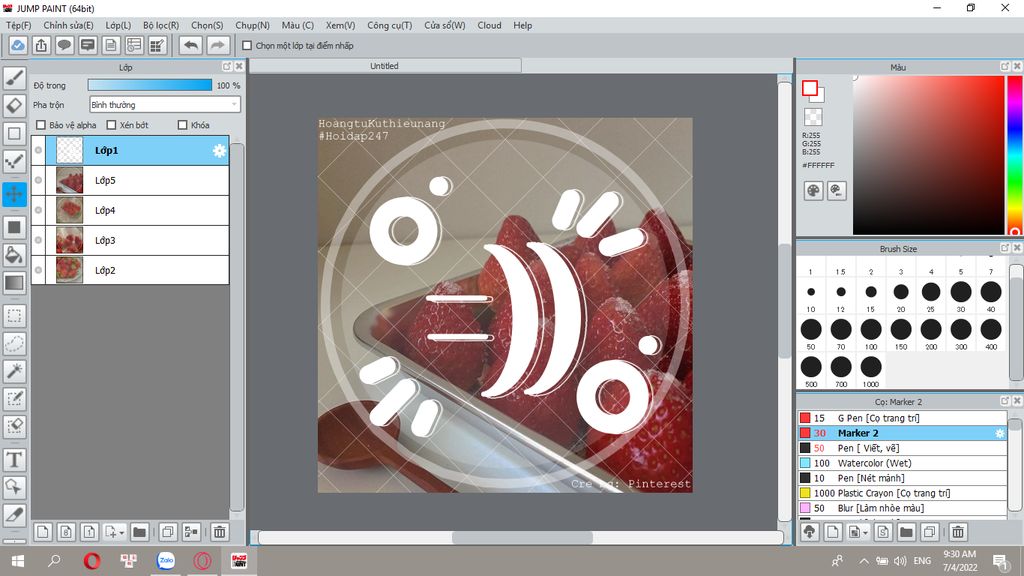Select the G Pen brush
This screenshot has width=1024, height=576.
(902, 418)
